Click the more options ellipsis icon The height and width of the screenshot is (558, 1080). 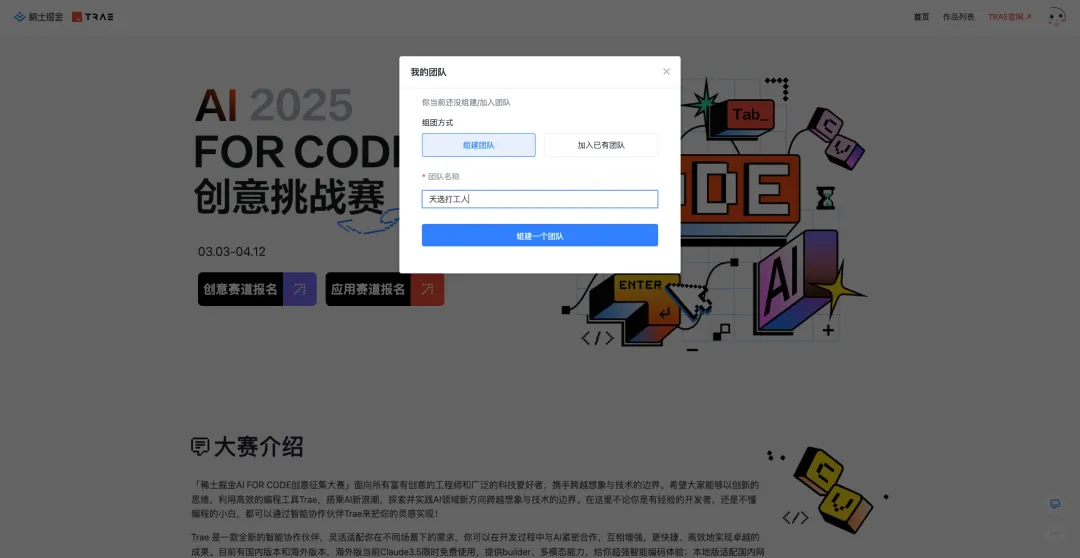point(1055,533)
